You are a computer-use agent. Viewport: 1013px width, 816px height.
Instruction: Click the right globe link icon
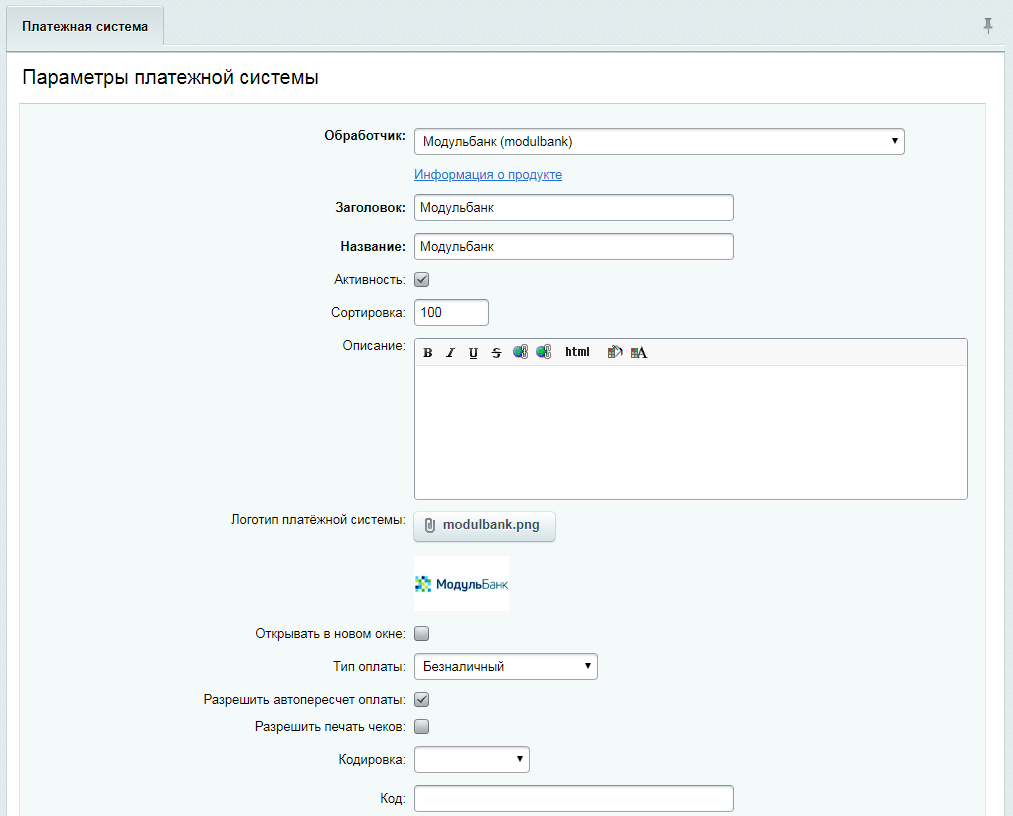point(543,352)
